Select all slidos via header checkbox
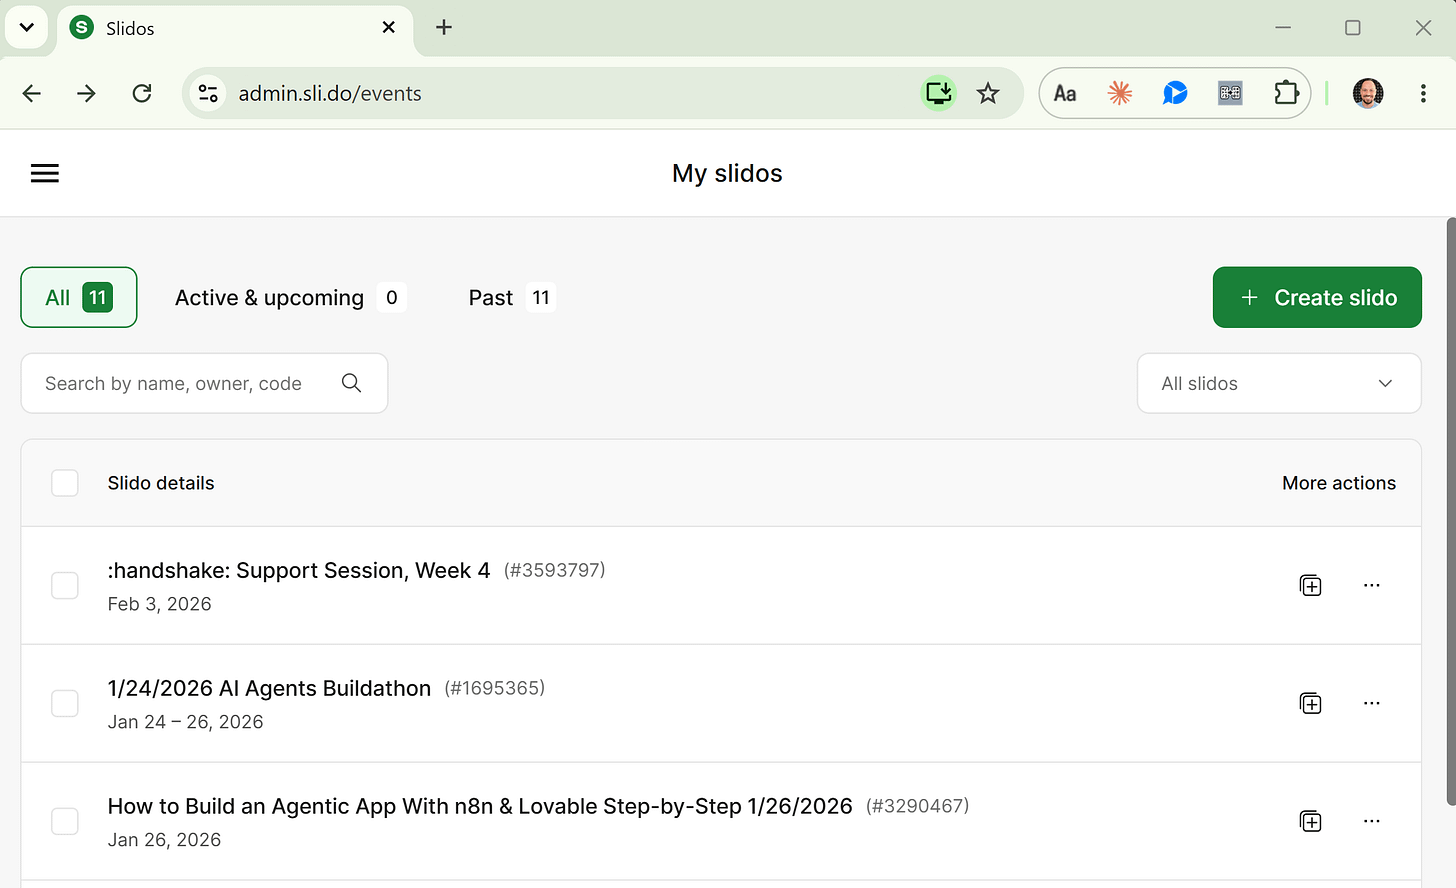This screenshot has width=1456, height=888. [x=65, y=483]
